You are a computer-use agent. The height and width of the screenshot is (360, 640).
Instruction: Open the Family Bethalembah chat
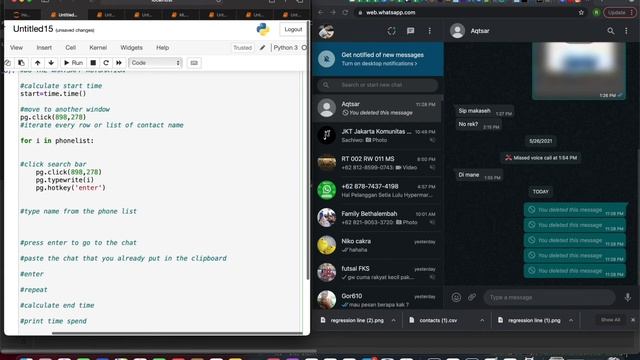(378, 218)
